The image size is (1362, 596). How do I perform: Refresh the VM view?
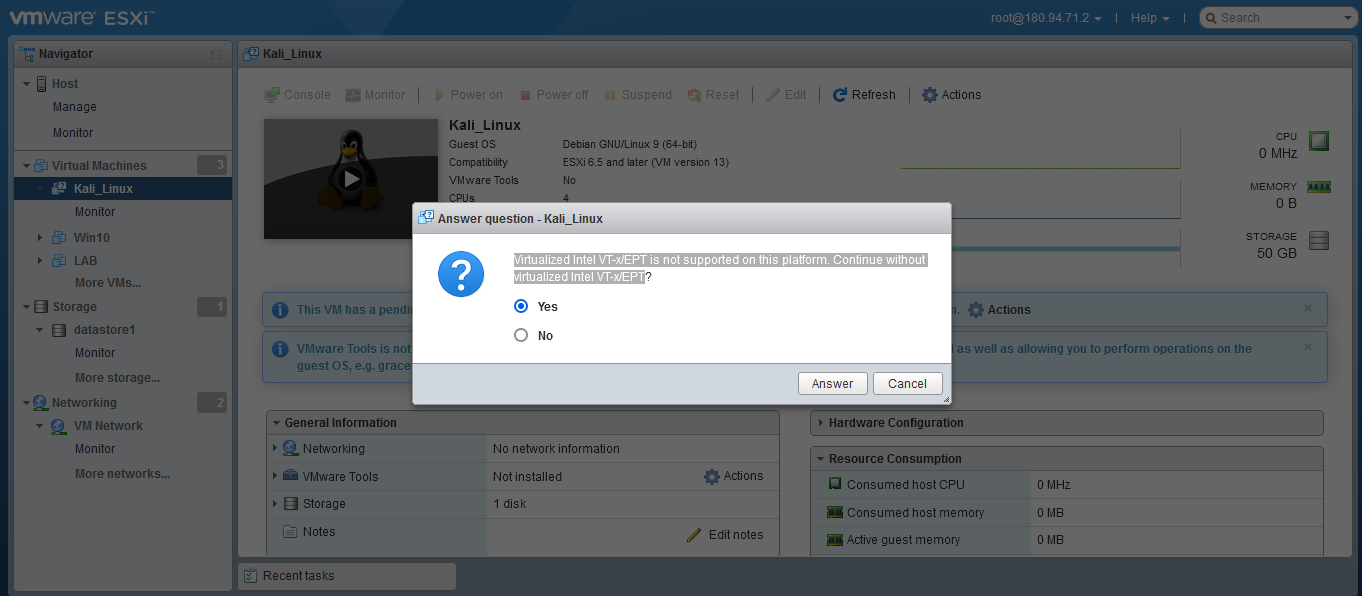click(x=864, y=95)
